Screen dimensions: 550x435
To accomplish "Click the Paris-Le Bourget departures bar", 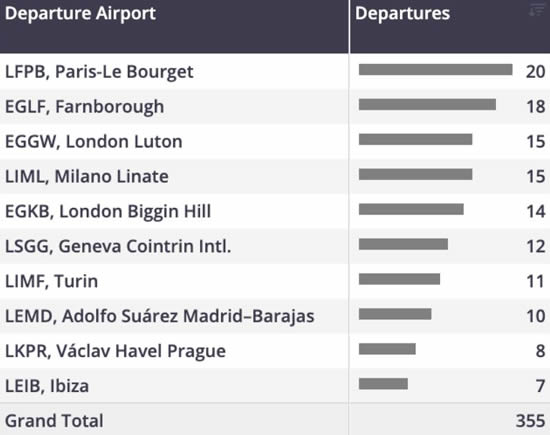I will click(436, 69).
